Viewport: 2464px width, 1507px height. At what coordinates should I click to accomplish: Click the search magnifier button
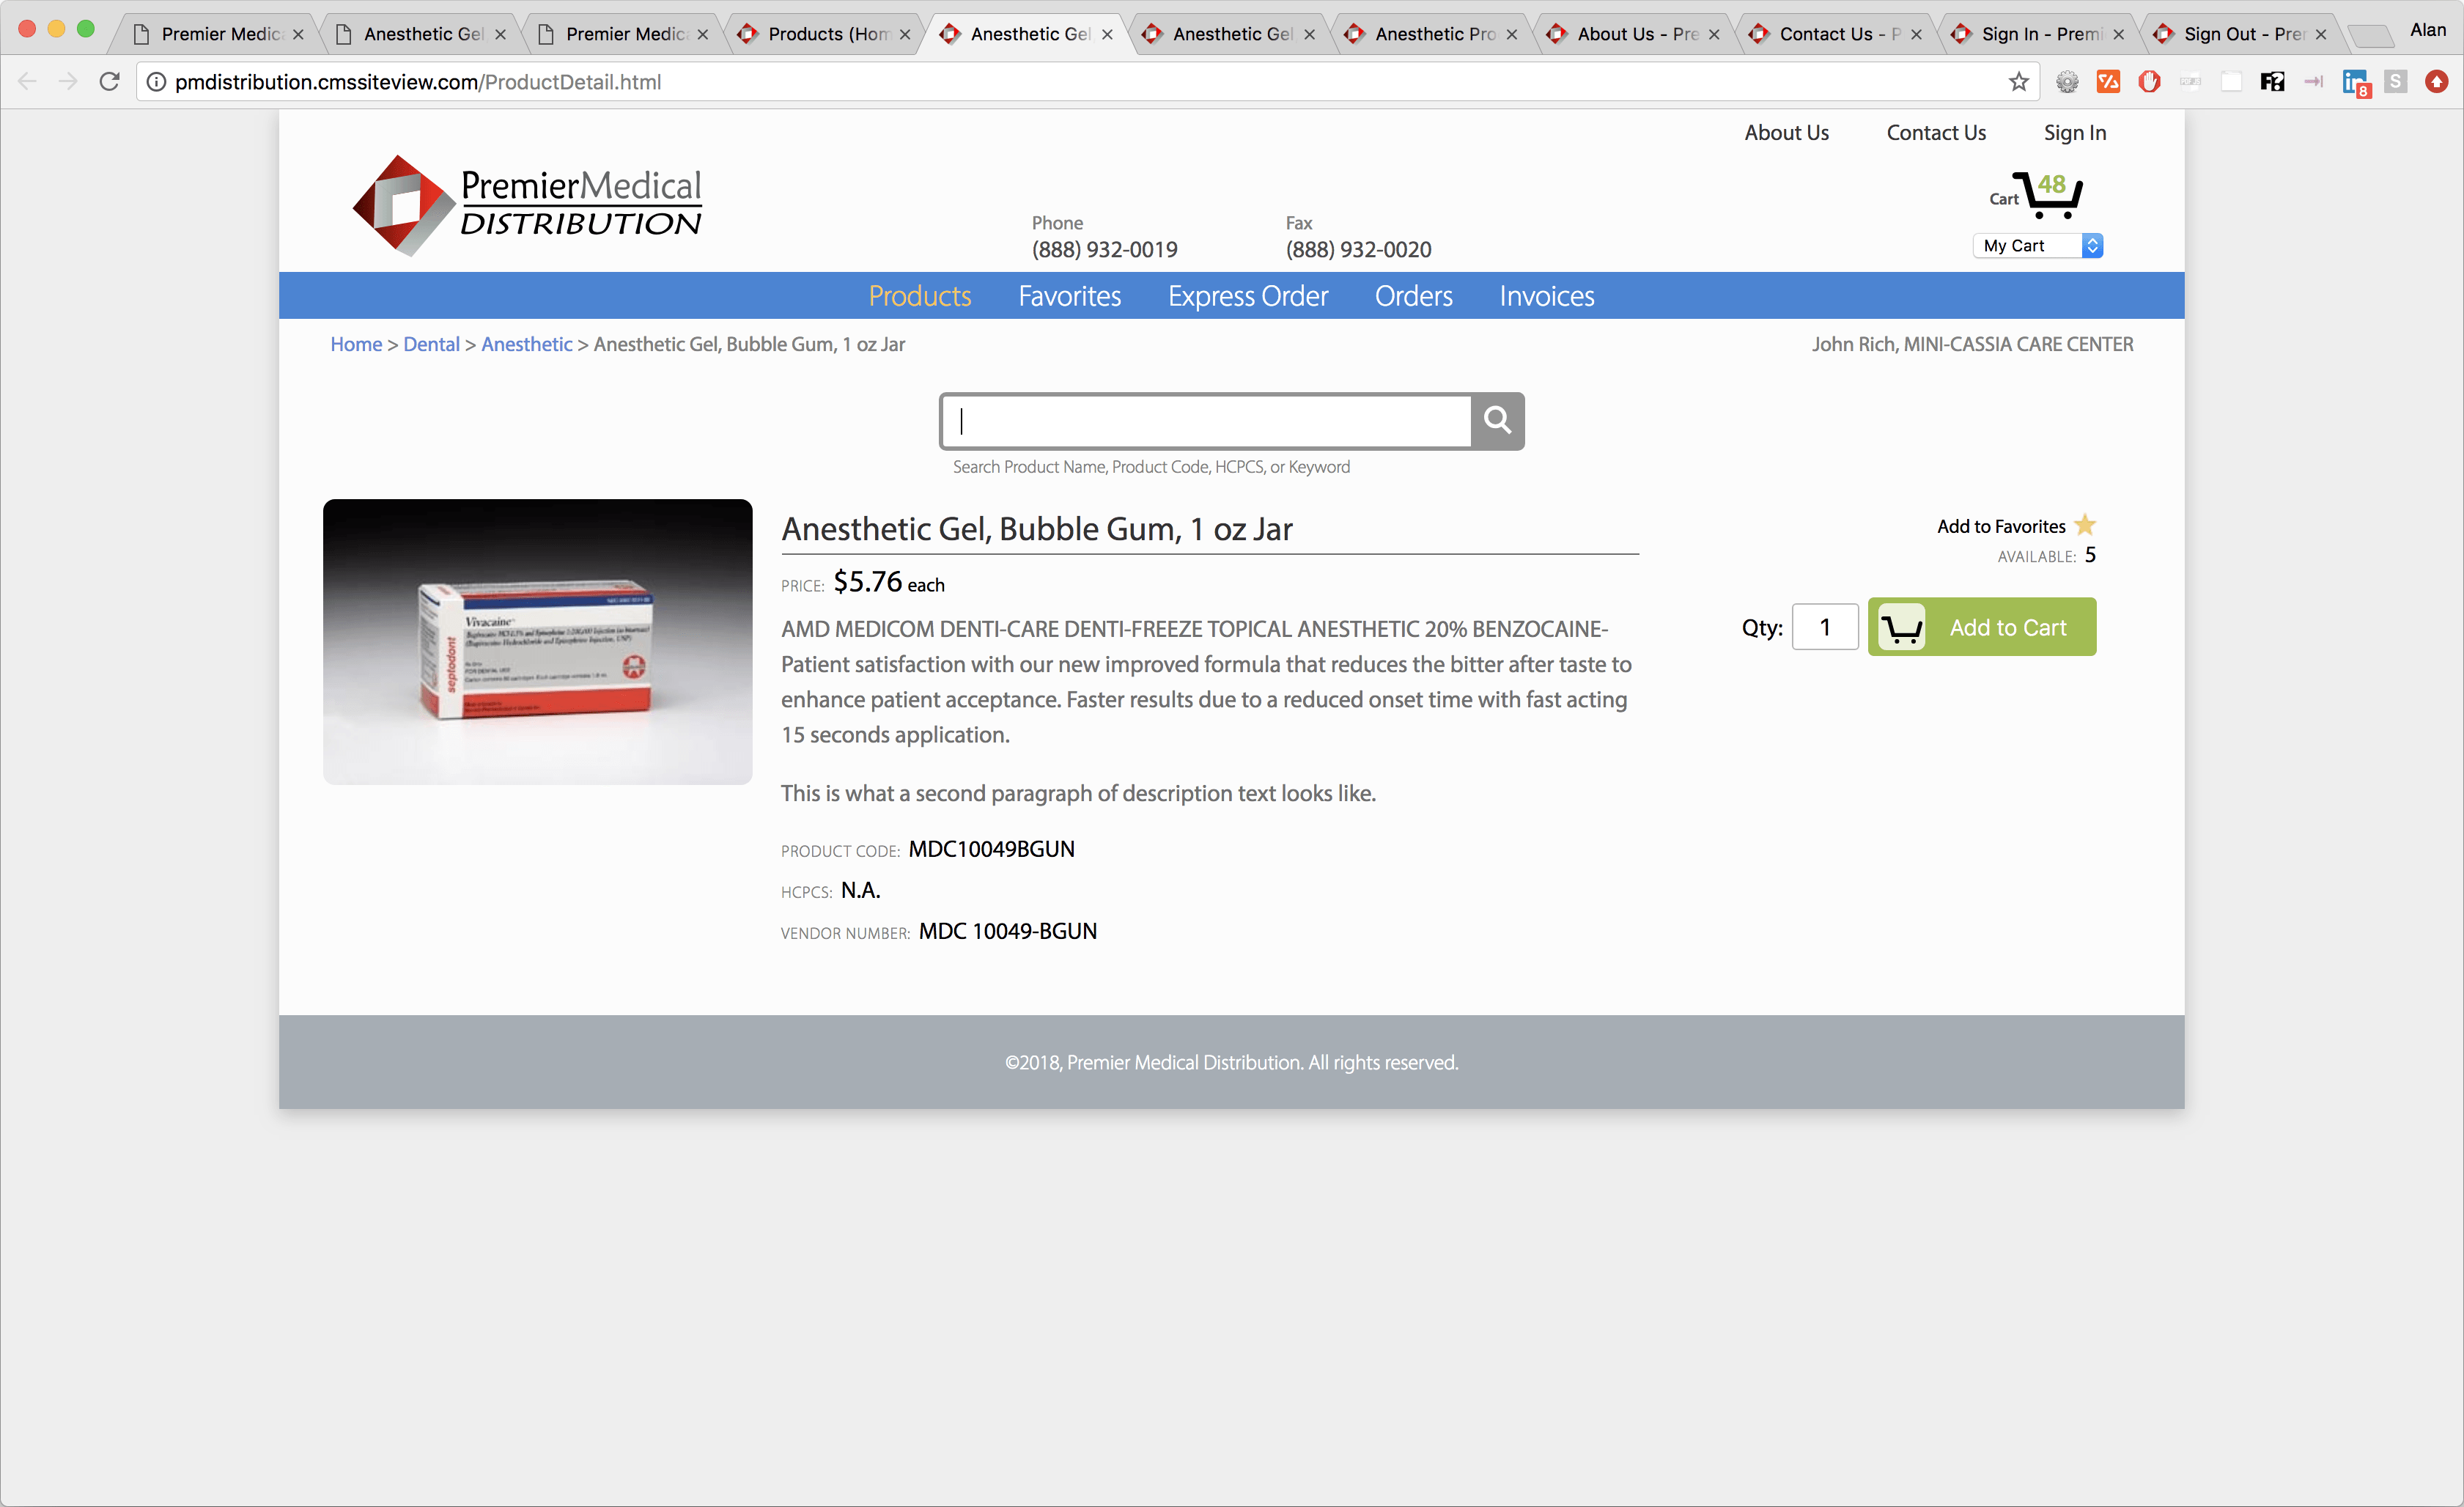(x=1497, y=421)
